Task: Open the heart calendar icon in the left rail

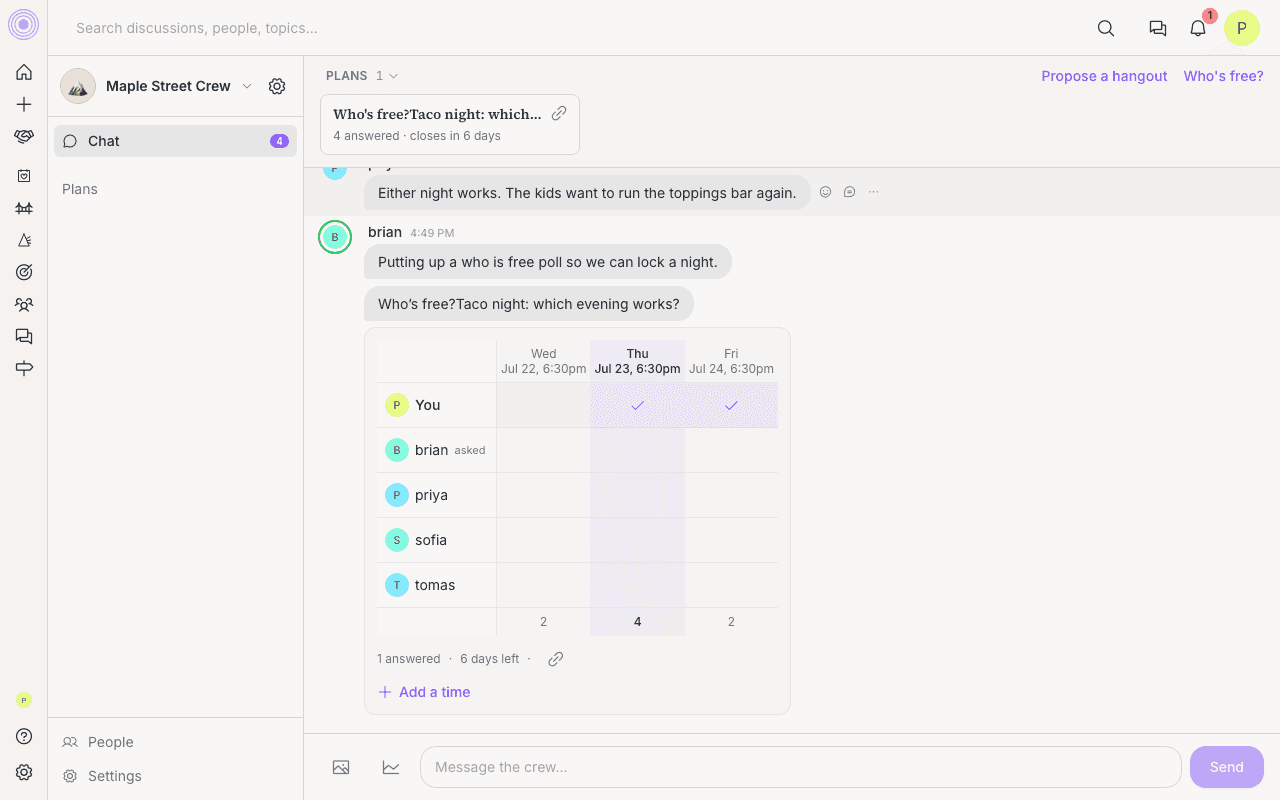Action: pyautogui.click(x=24, y=175)
